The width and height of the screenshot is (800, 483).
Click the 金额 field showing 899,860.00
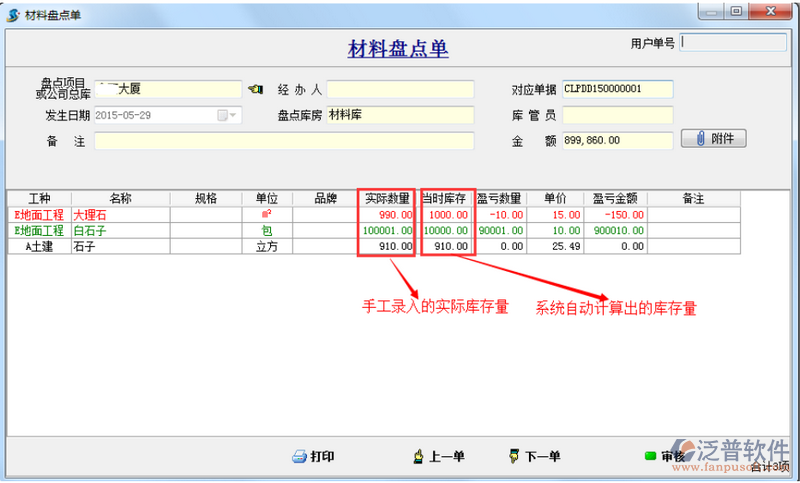tap(617, 141)
